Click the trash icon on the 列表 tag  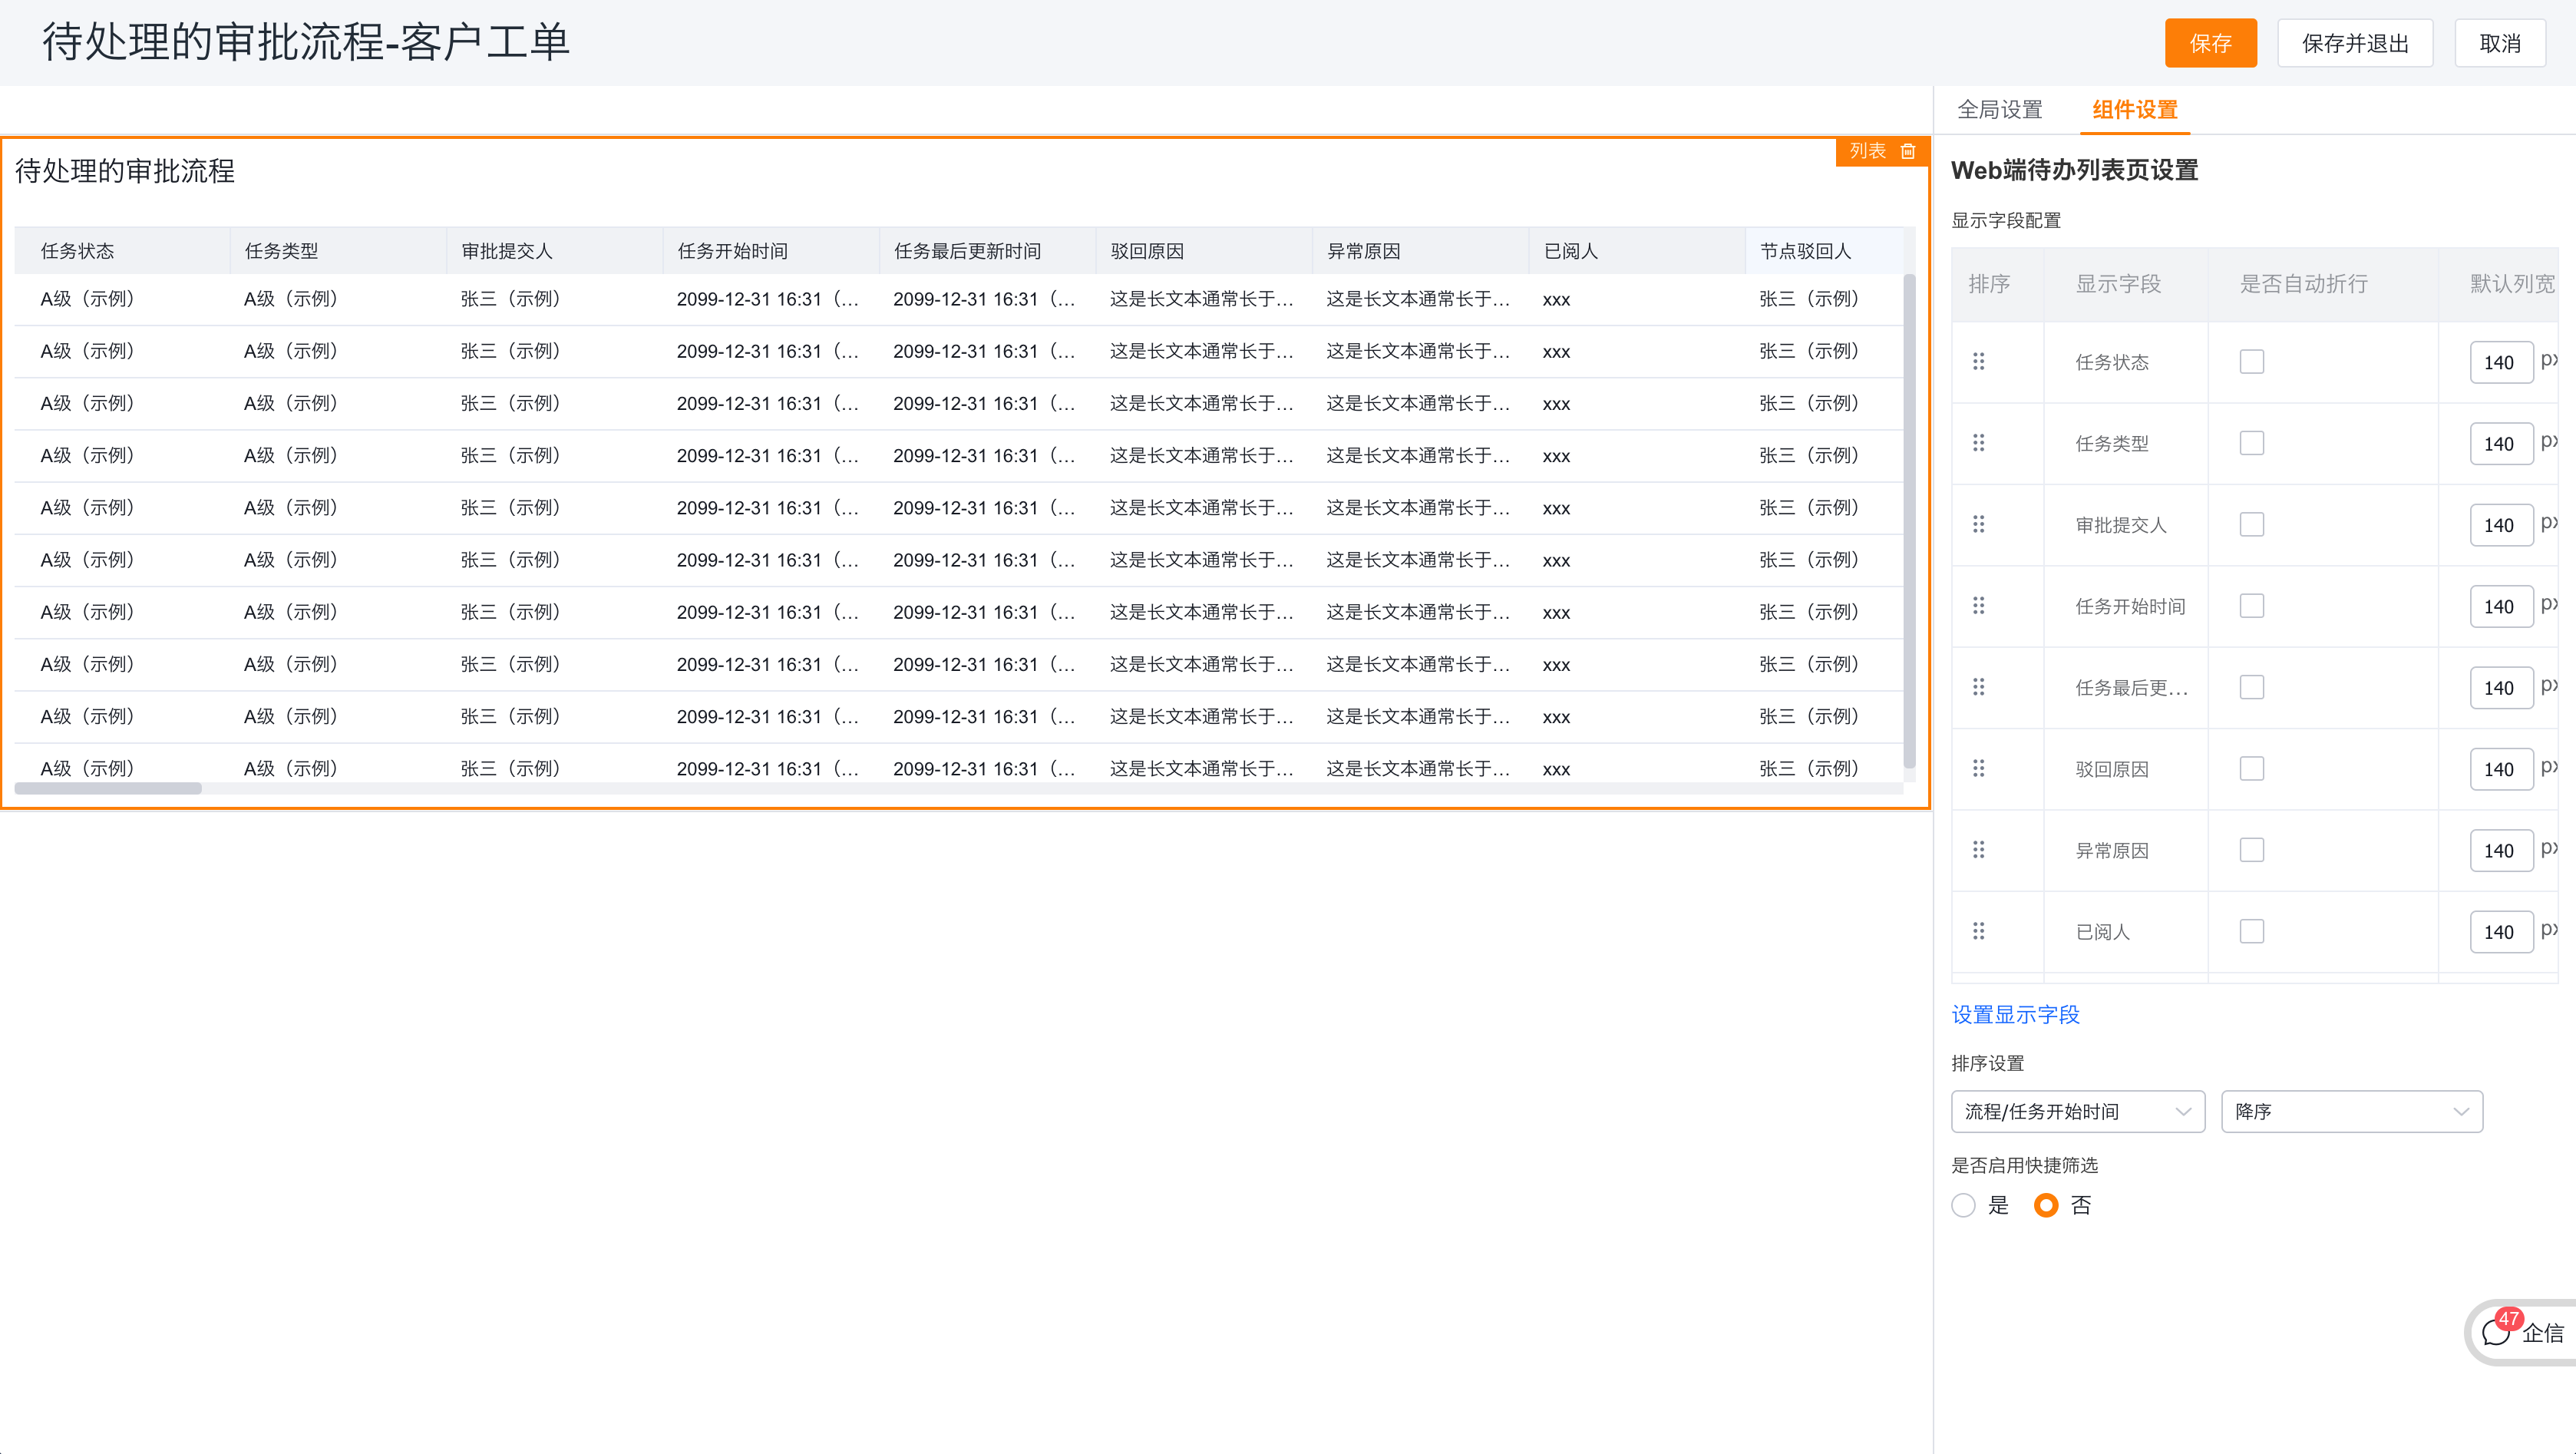(x=1908, y=151)
